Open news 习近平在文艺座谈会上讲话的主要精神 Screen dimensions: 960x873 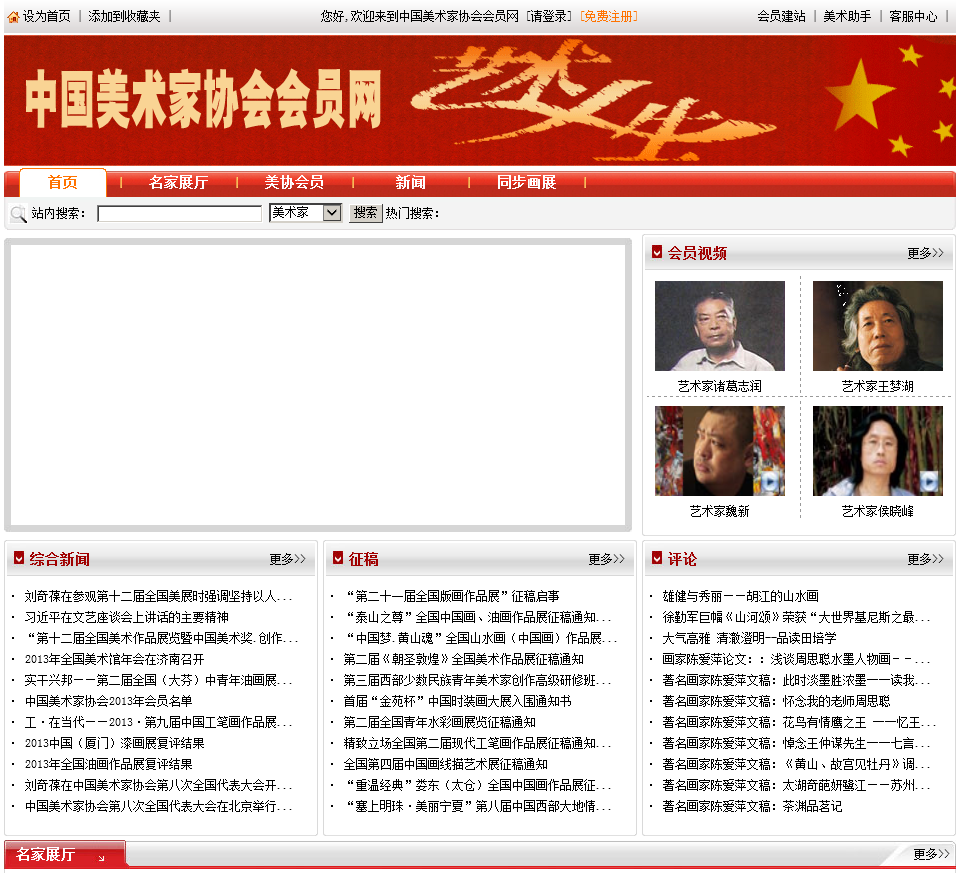point(126,616)
